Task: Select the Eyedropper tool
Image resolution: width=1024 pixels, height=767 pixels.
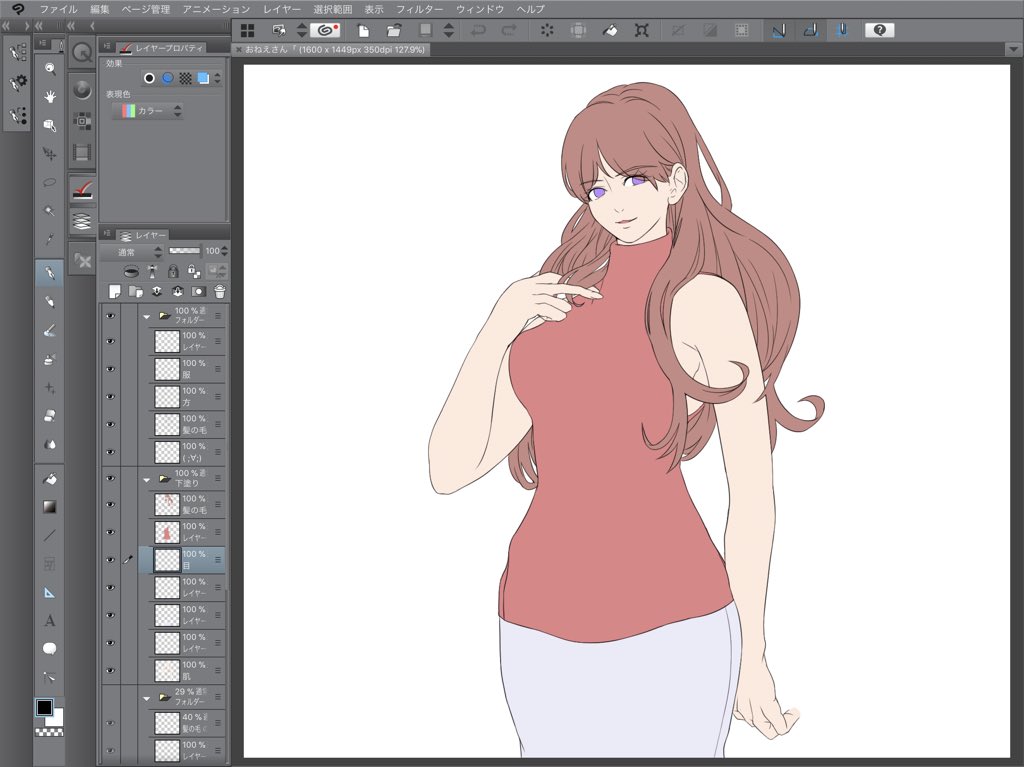Action: [x=50, y=240]
